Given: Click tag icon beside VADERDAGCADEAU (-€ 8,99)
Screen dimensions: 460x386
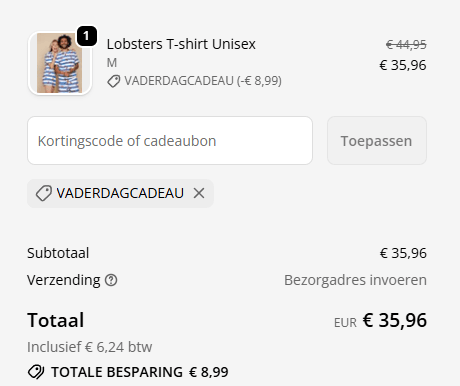Looking at the screenshot, I should pyautogui.click(x=114, y=81).
